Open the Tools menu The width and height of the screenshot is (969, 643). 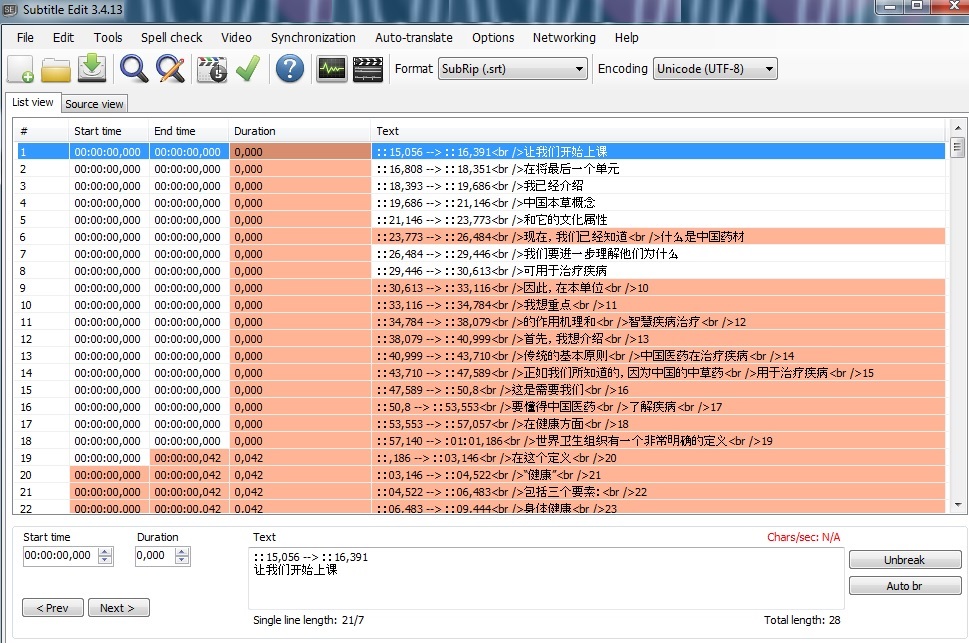pos(108,38)
